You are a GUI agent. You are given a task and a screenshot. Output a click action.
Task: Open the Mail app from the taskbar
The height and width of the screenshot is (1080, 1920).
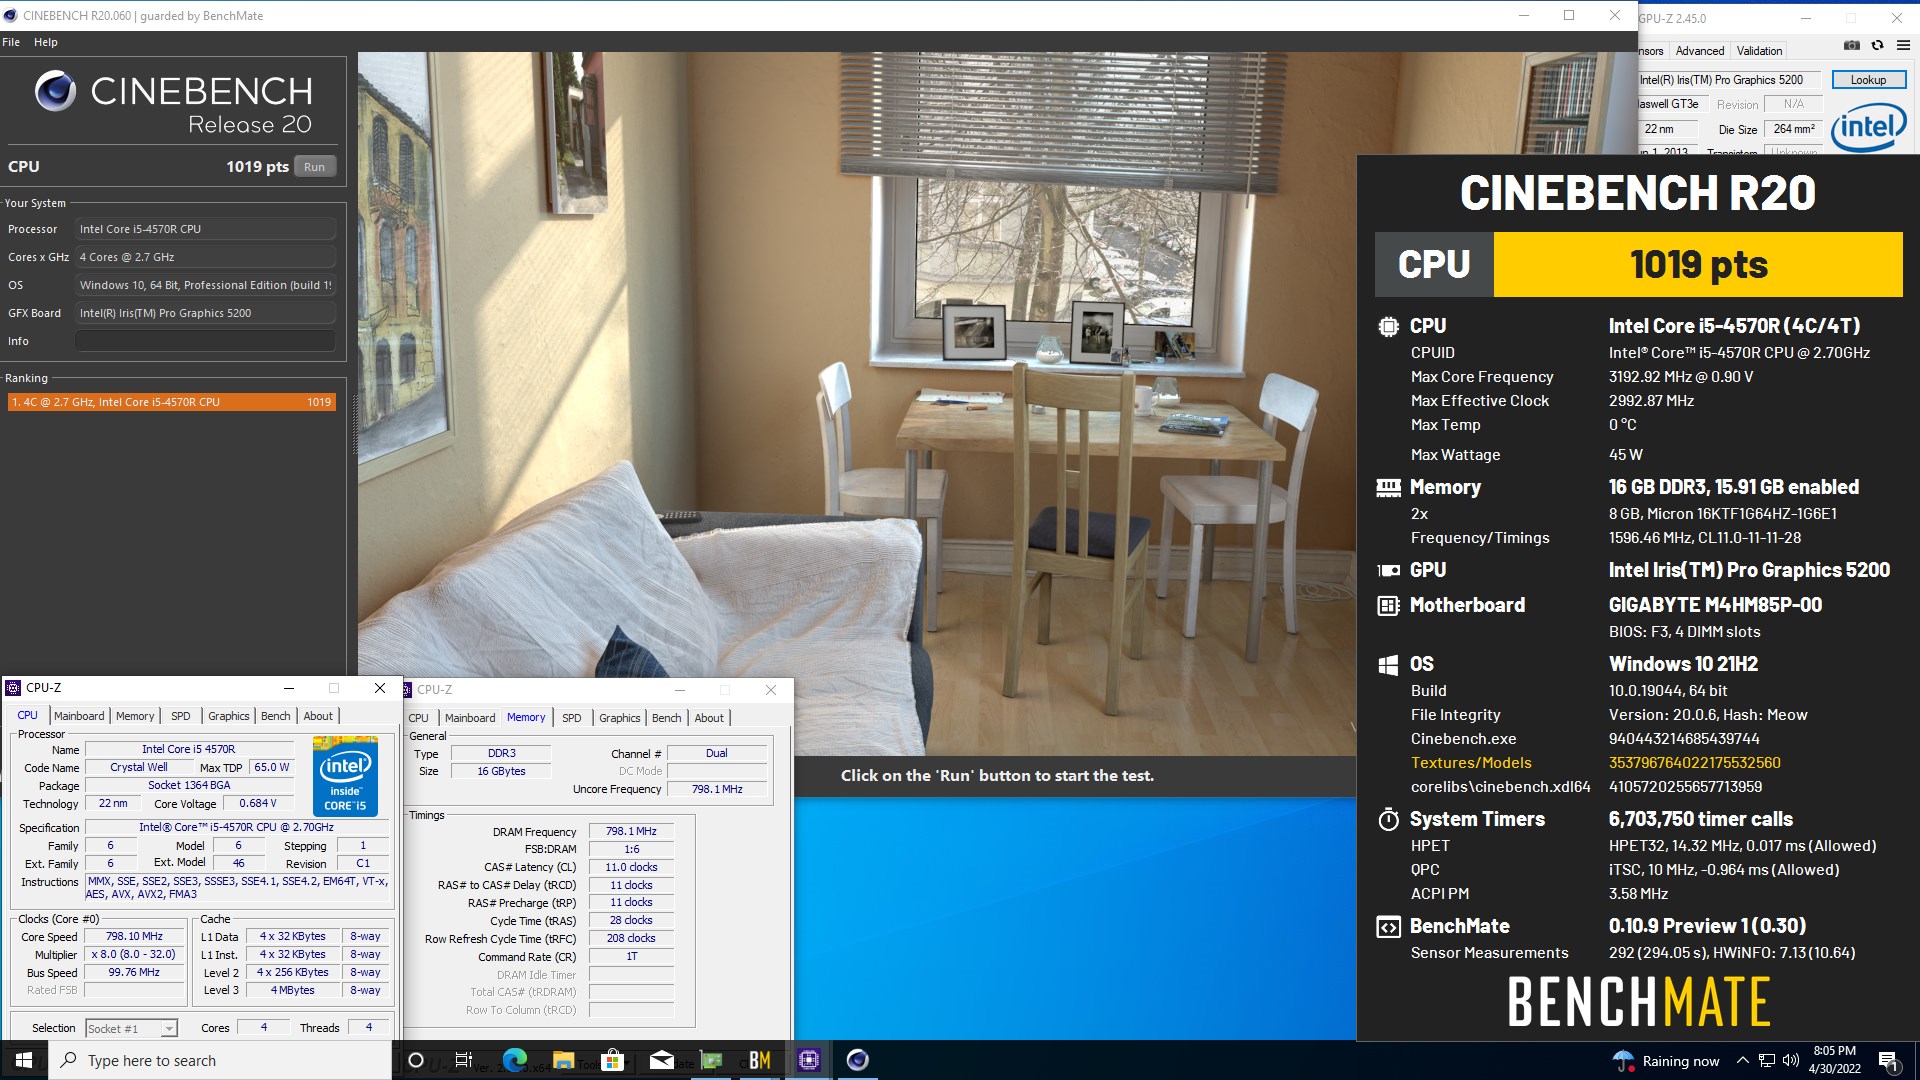pyautogui.click(x=662, y=1060)
